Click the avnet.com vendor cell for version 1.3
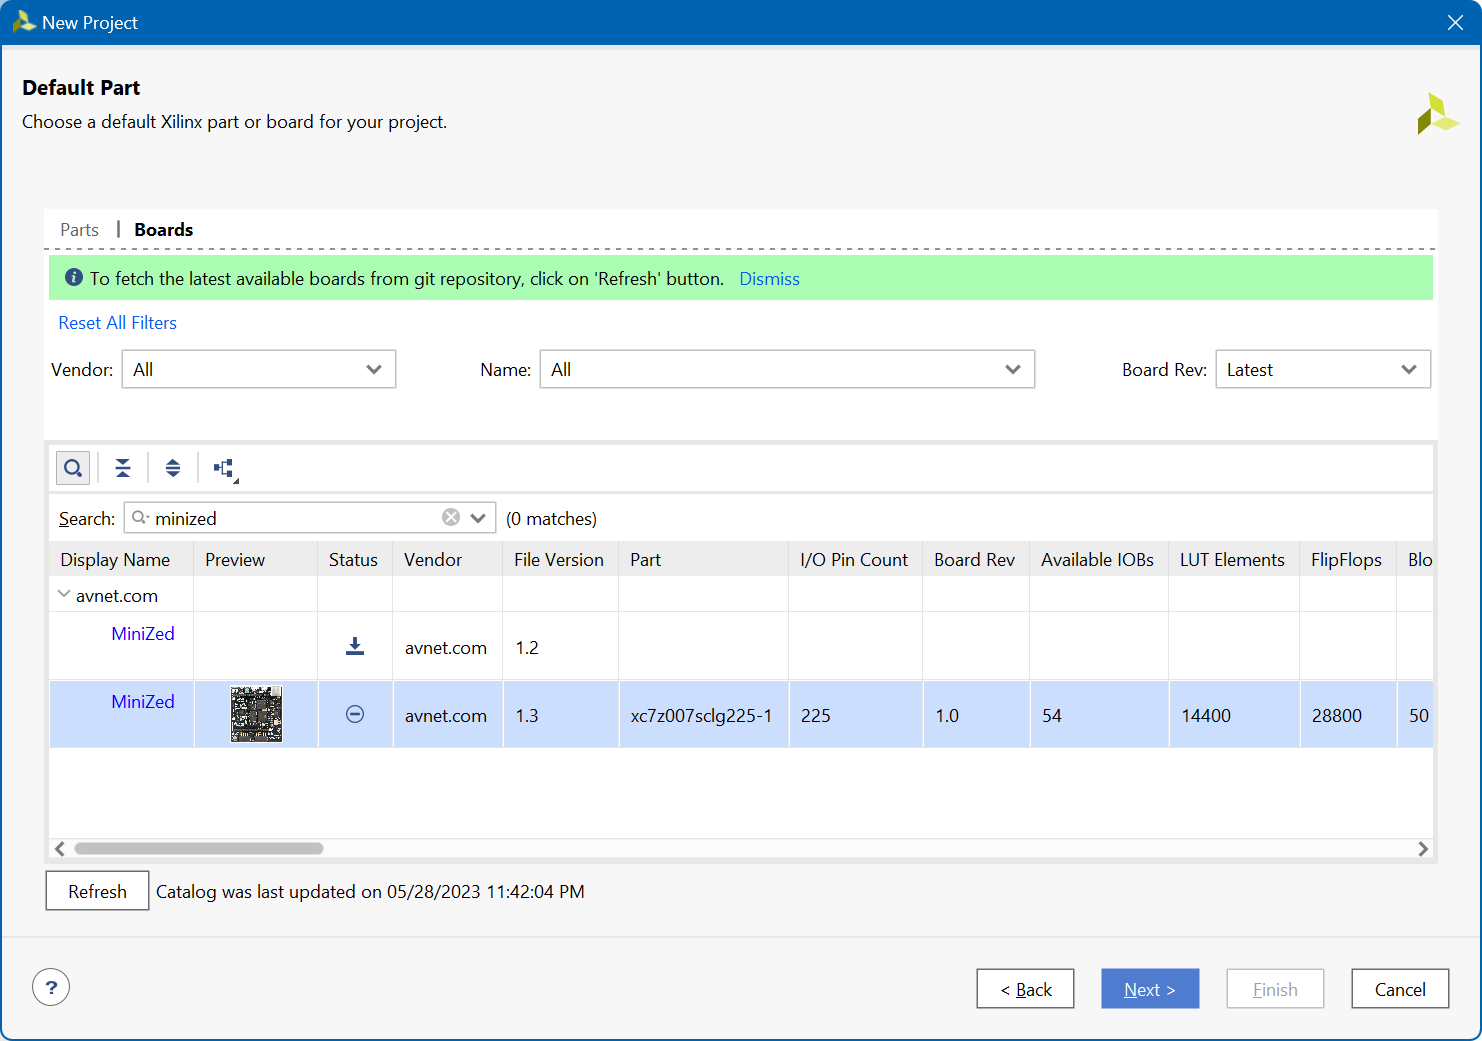 [x=446, y=715]
